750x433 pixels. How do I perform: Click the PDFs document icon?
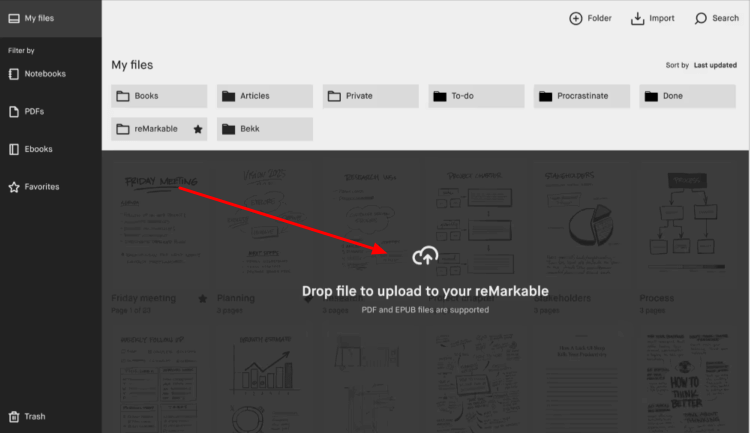tap(14, 111)
